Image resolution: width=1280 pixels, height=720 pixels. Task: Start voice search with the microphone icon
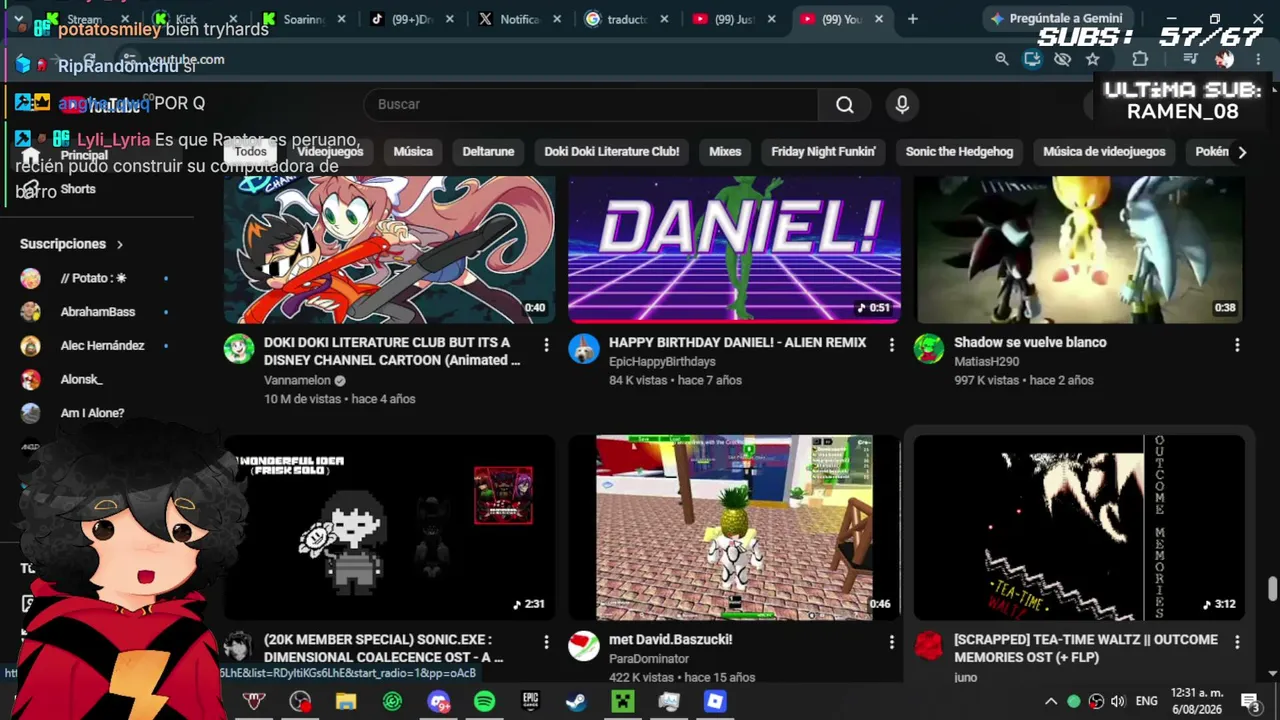click(902, 104)
